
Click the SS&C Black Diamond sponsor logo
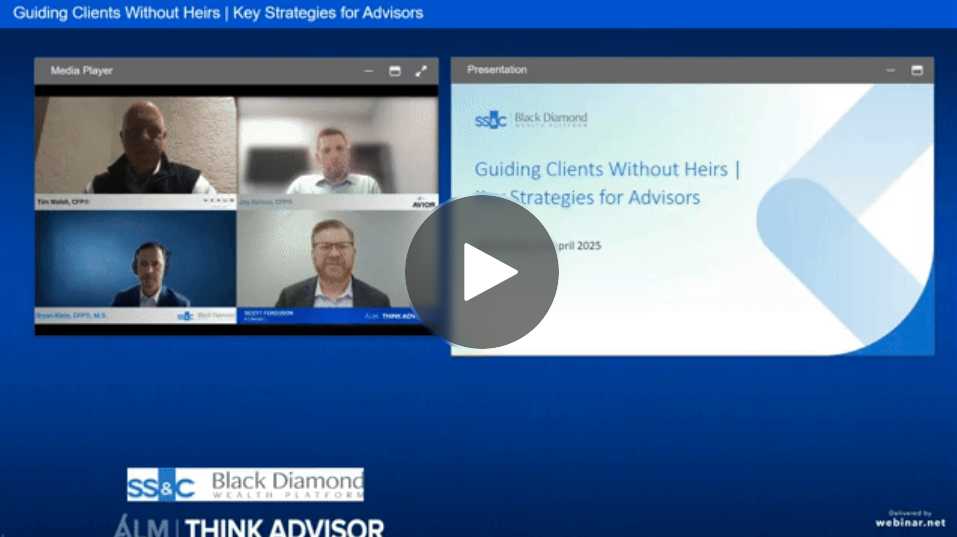point(245,485)
